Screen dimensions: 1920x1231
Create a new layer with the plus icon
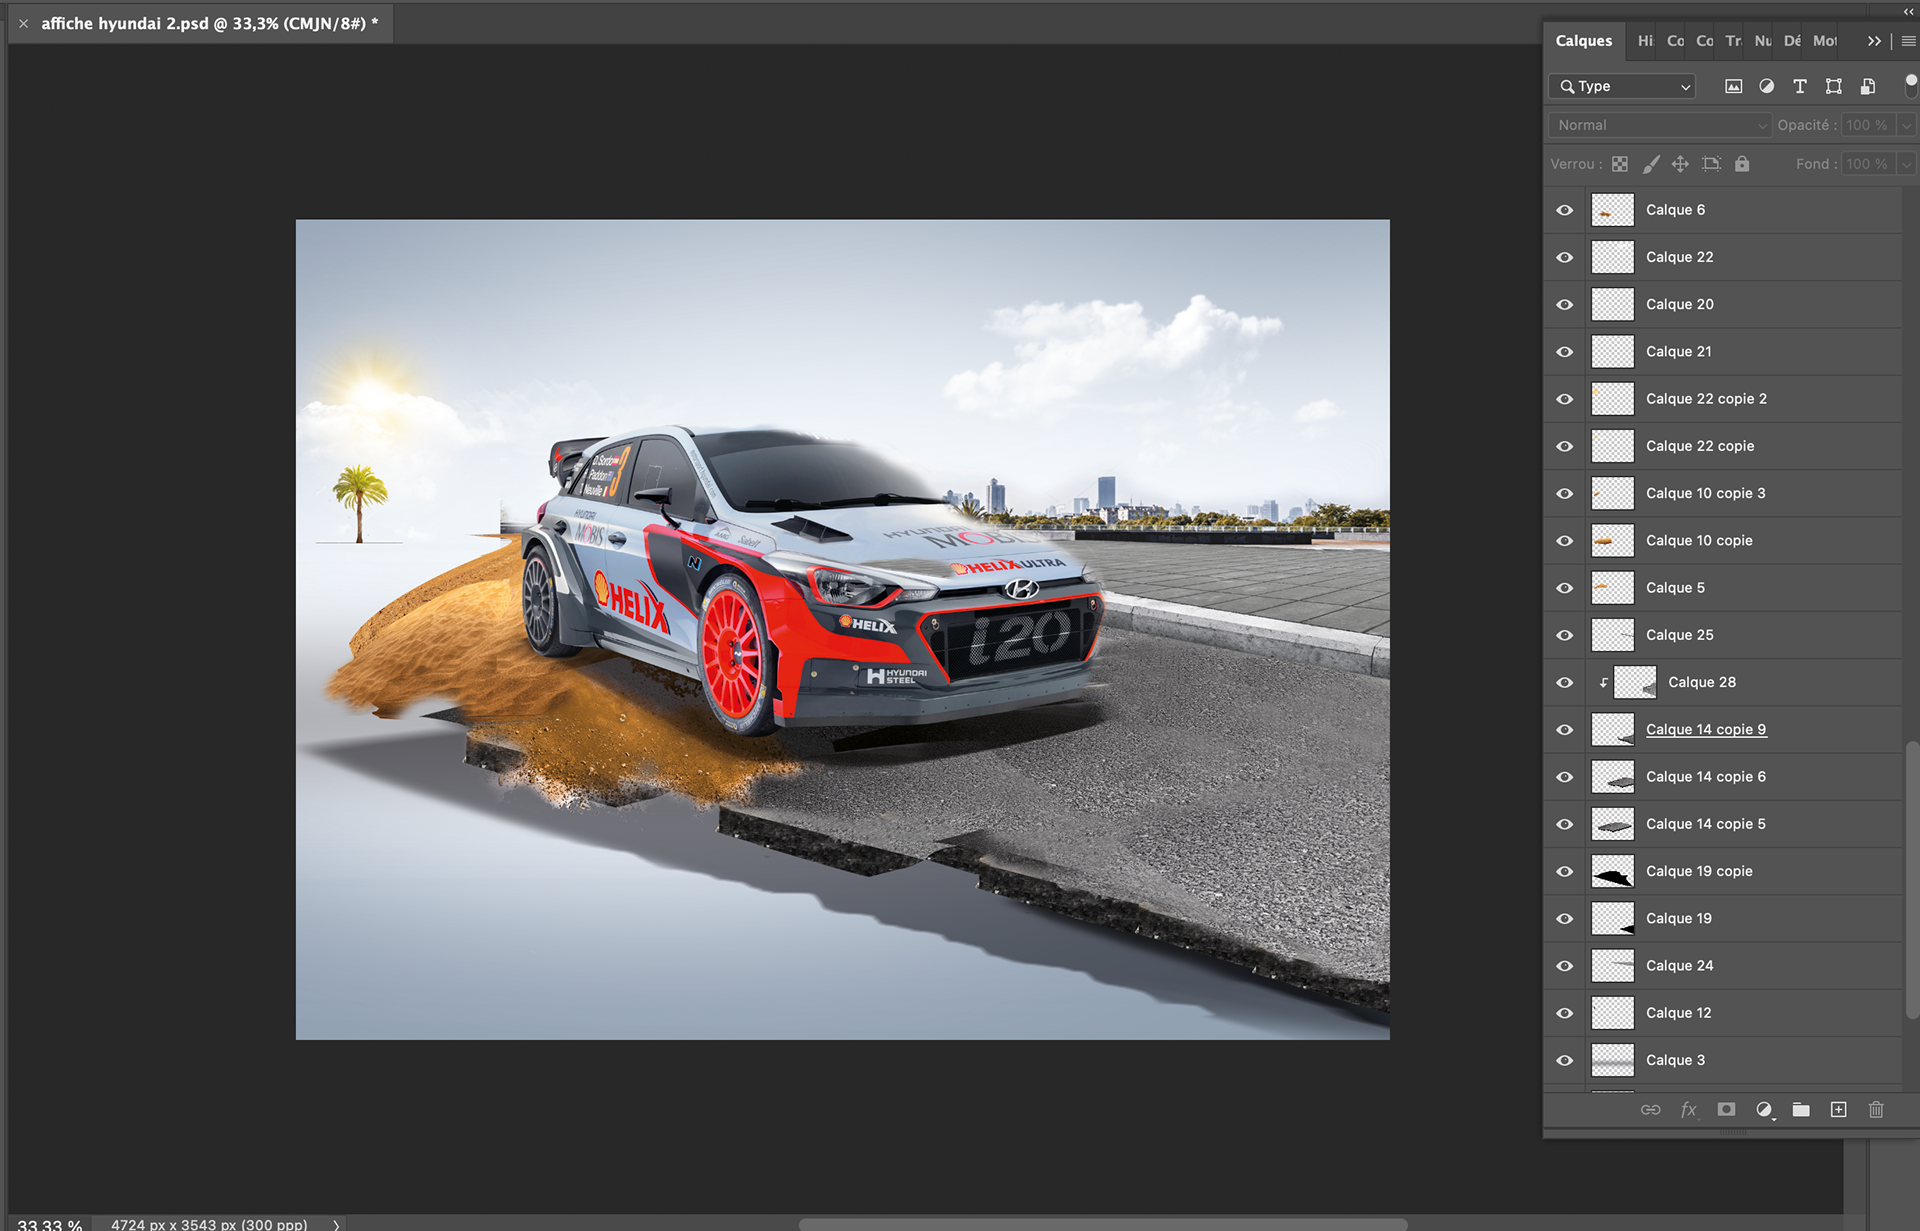[1838, 1110]
